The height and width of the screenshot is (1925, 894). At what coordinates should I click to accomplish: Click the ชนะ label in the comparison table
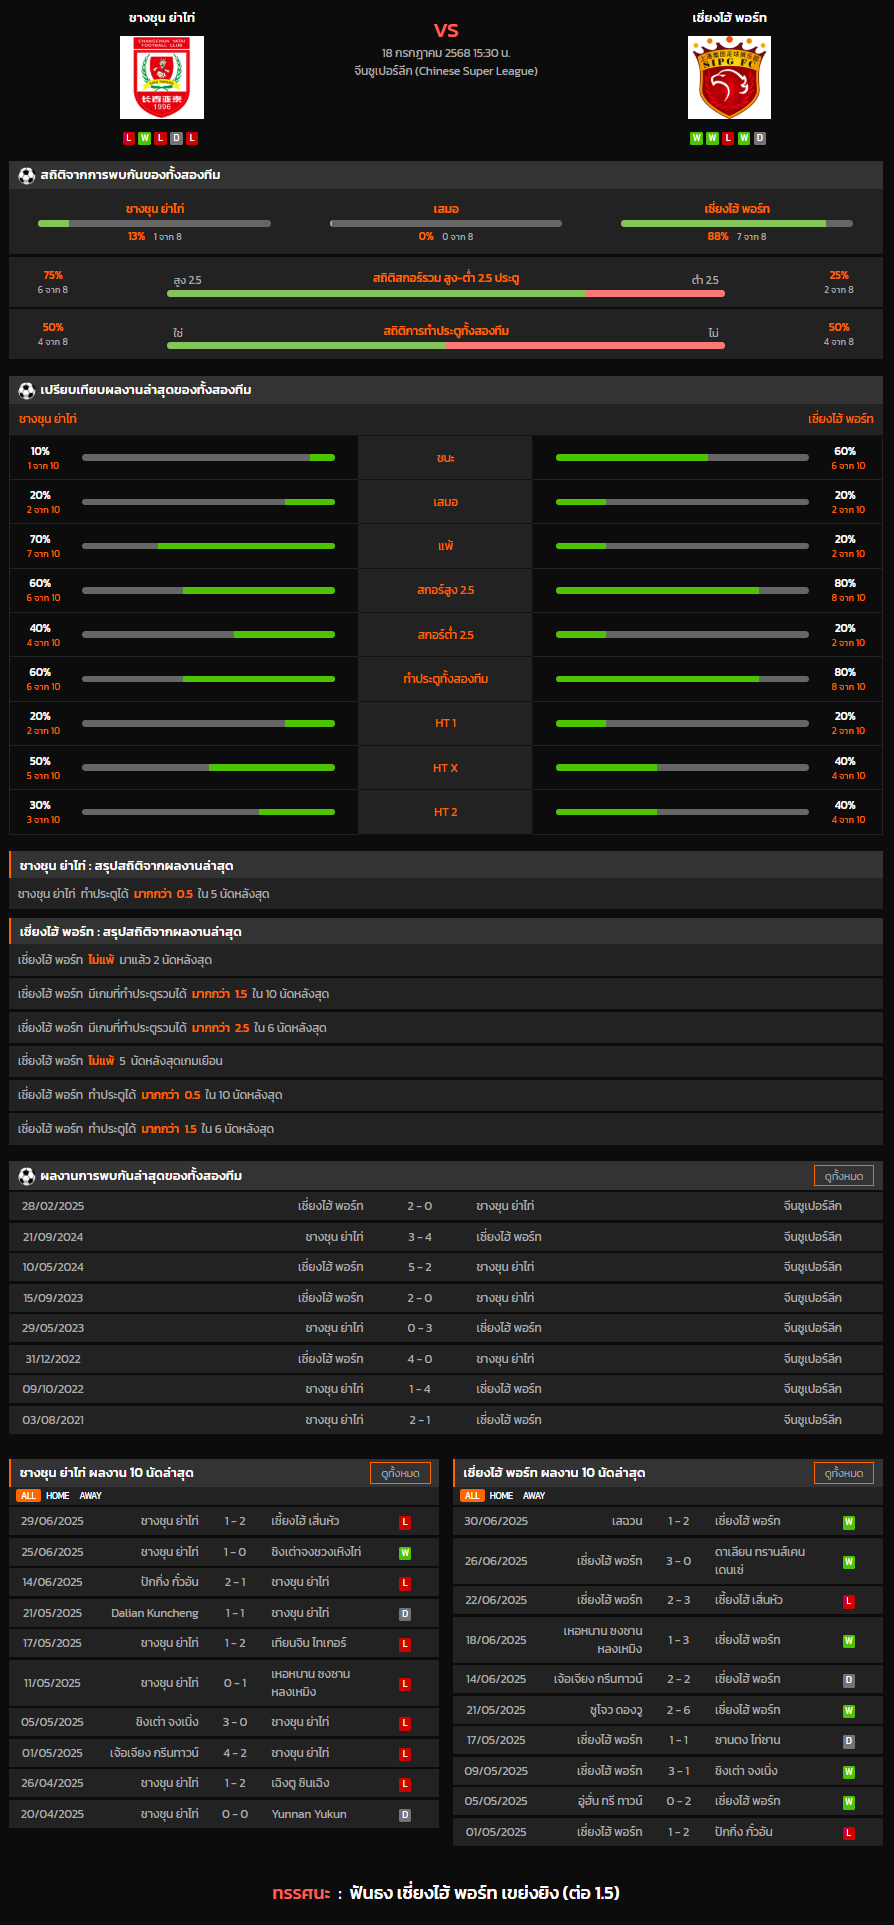446,458
